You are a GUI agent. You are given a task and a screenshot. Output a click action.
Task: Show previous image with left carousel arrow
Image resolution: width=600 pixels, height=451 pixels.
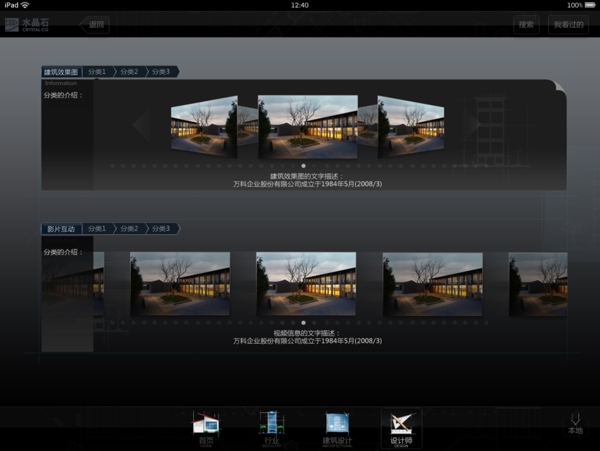pyautogui.click(x=142, y=125)
